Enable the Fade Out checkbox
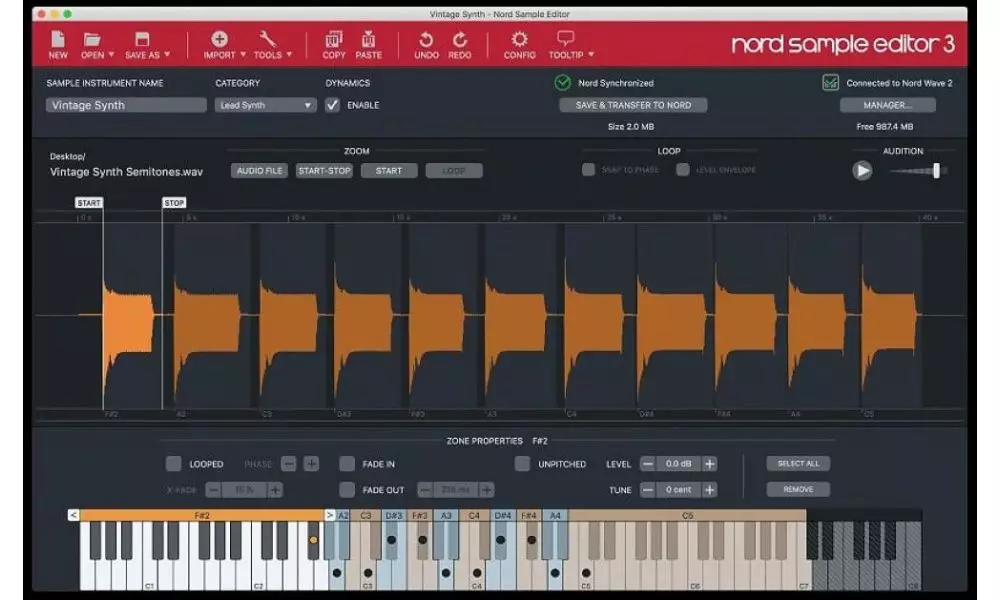This screenshot has width=1000, height=600. click(x=346, y=490)
